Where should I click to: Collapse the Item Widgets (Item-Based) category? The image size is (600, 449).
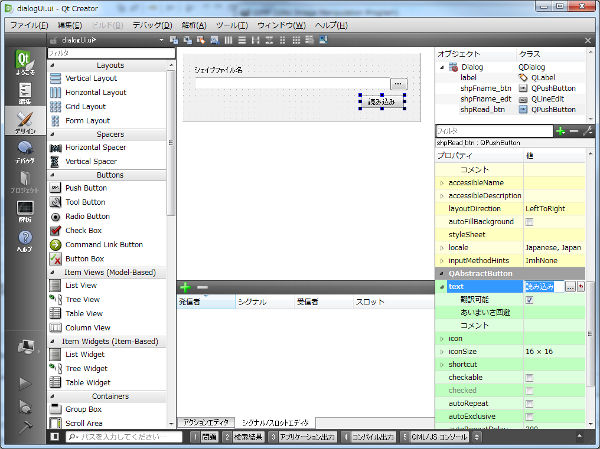52,341
